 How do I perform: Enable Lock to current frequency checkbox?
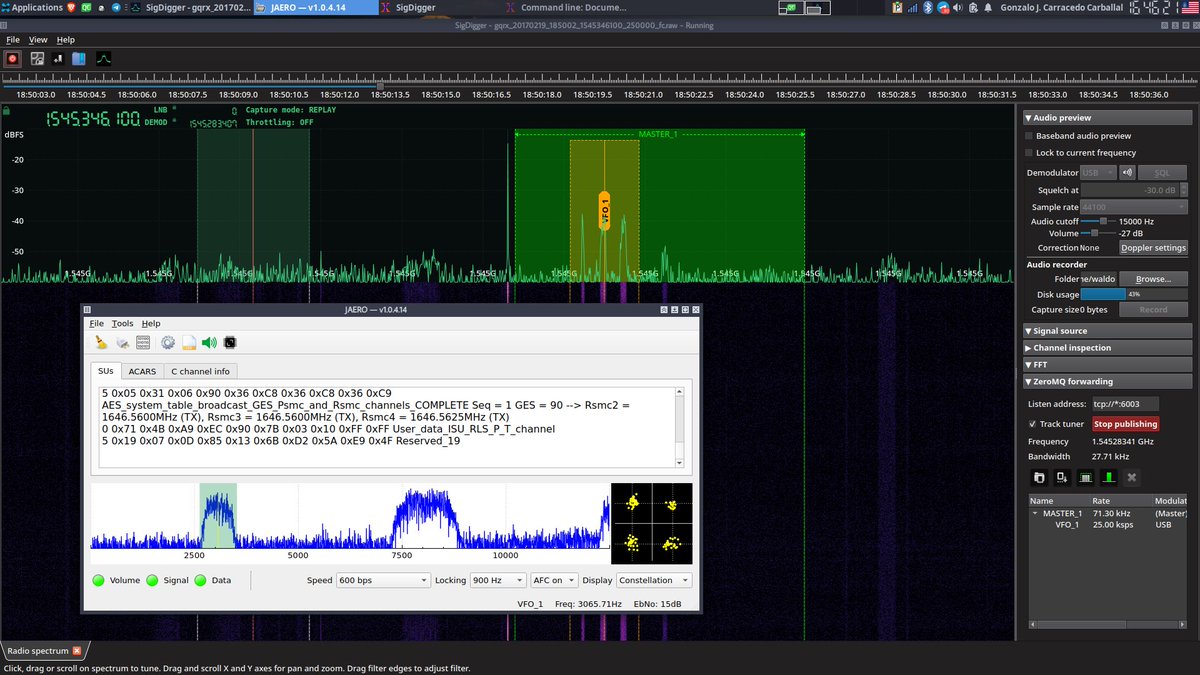coord(1029,152)
